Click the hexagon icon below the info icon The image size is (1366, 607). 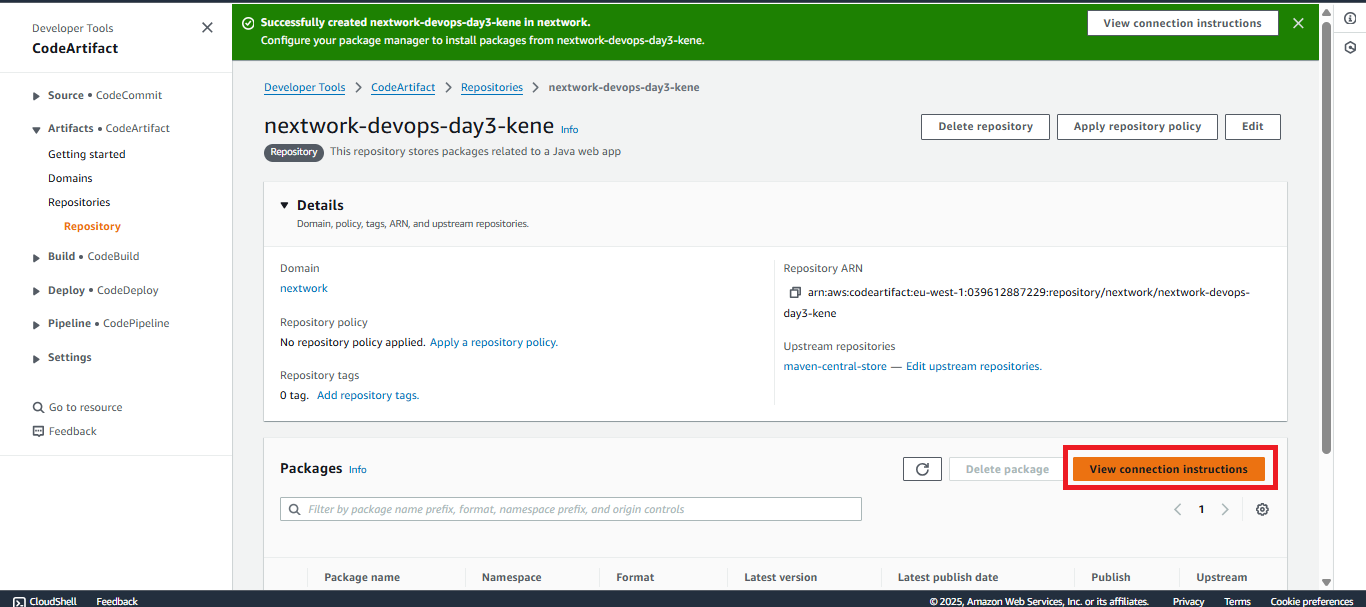coord(1349,47)
